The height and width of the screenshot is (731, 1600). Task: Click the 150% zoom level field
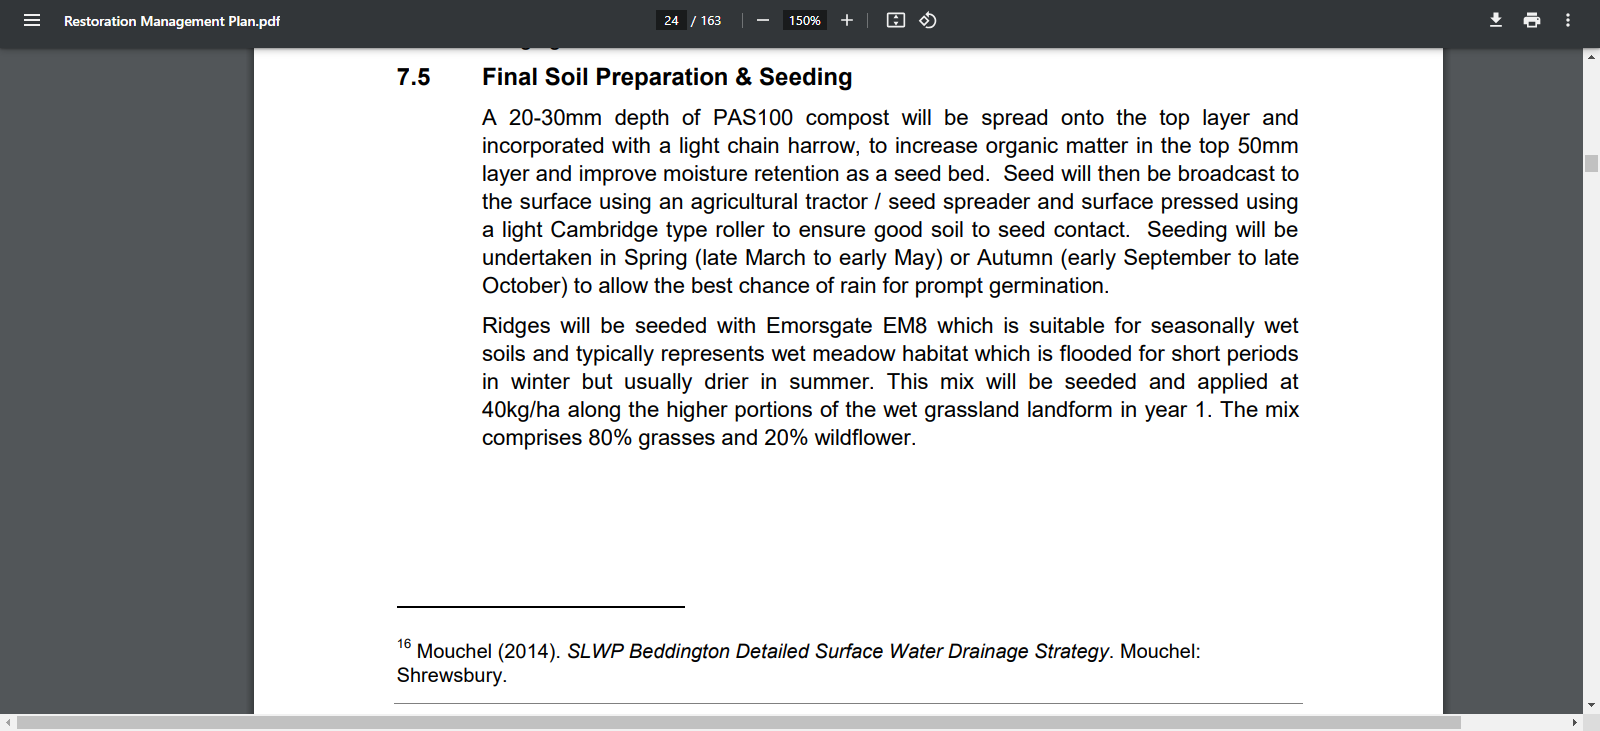[804, 20]
